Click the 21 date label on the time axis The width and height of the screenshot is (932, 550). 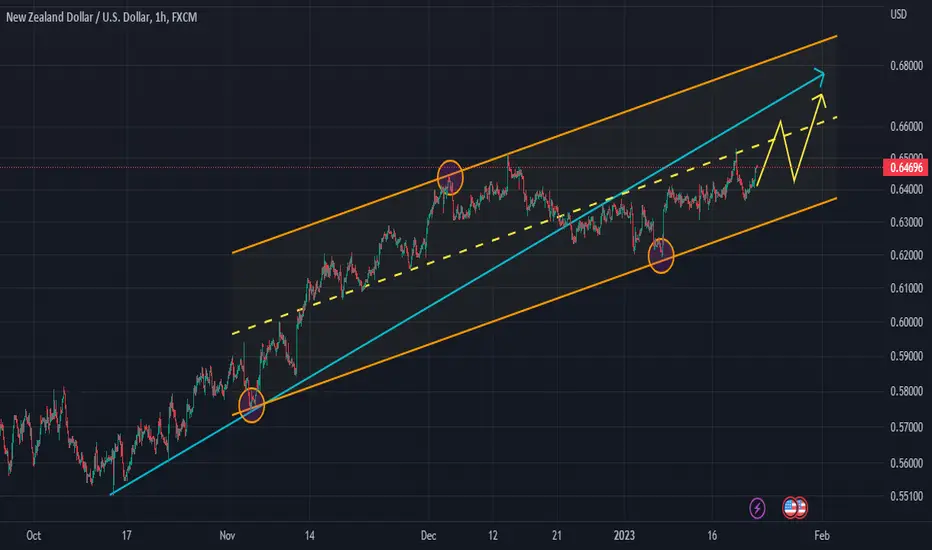(x=556, y=535)
